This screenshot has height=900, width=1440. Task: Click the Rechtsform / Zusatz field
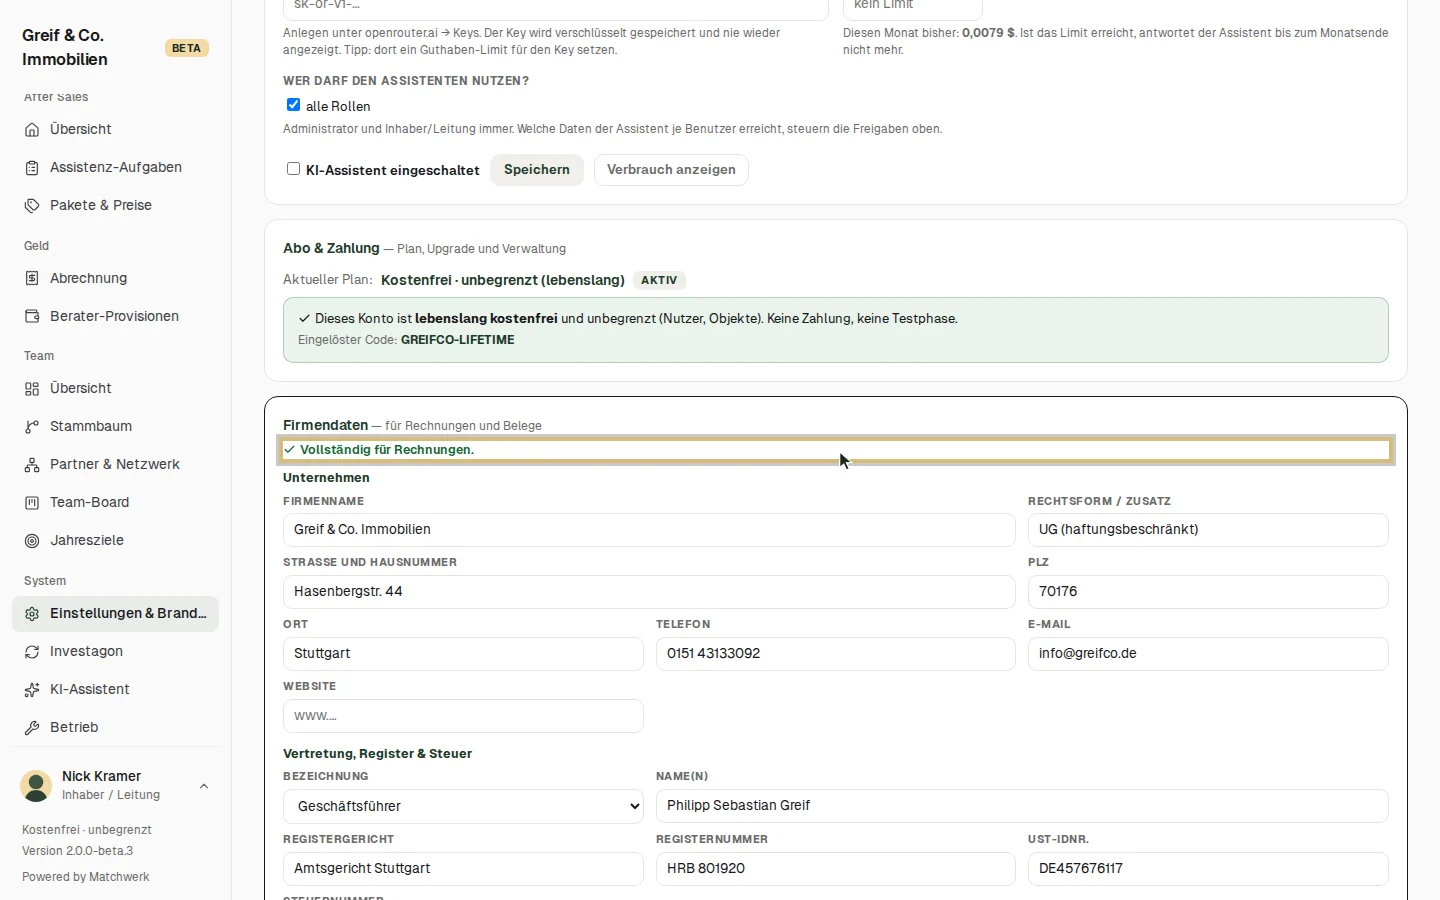pyautogui.click(x=1208, y=530)
